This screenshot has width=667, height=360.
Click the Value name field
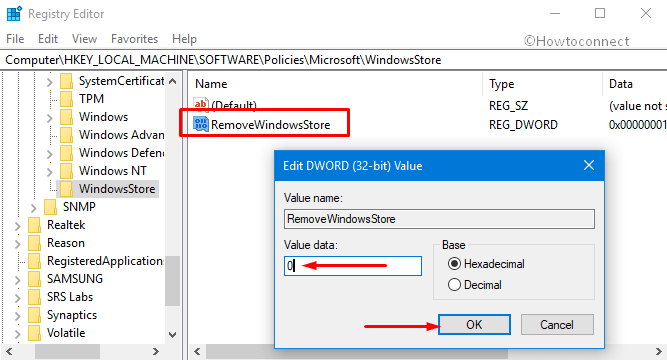click(439, 219)
